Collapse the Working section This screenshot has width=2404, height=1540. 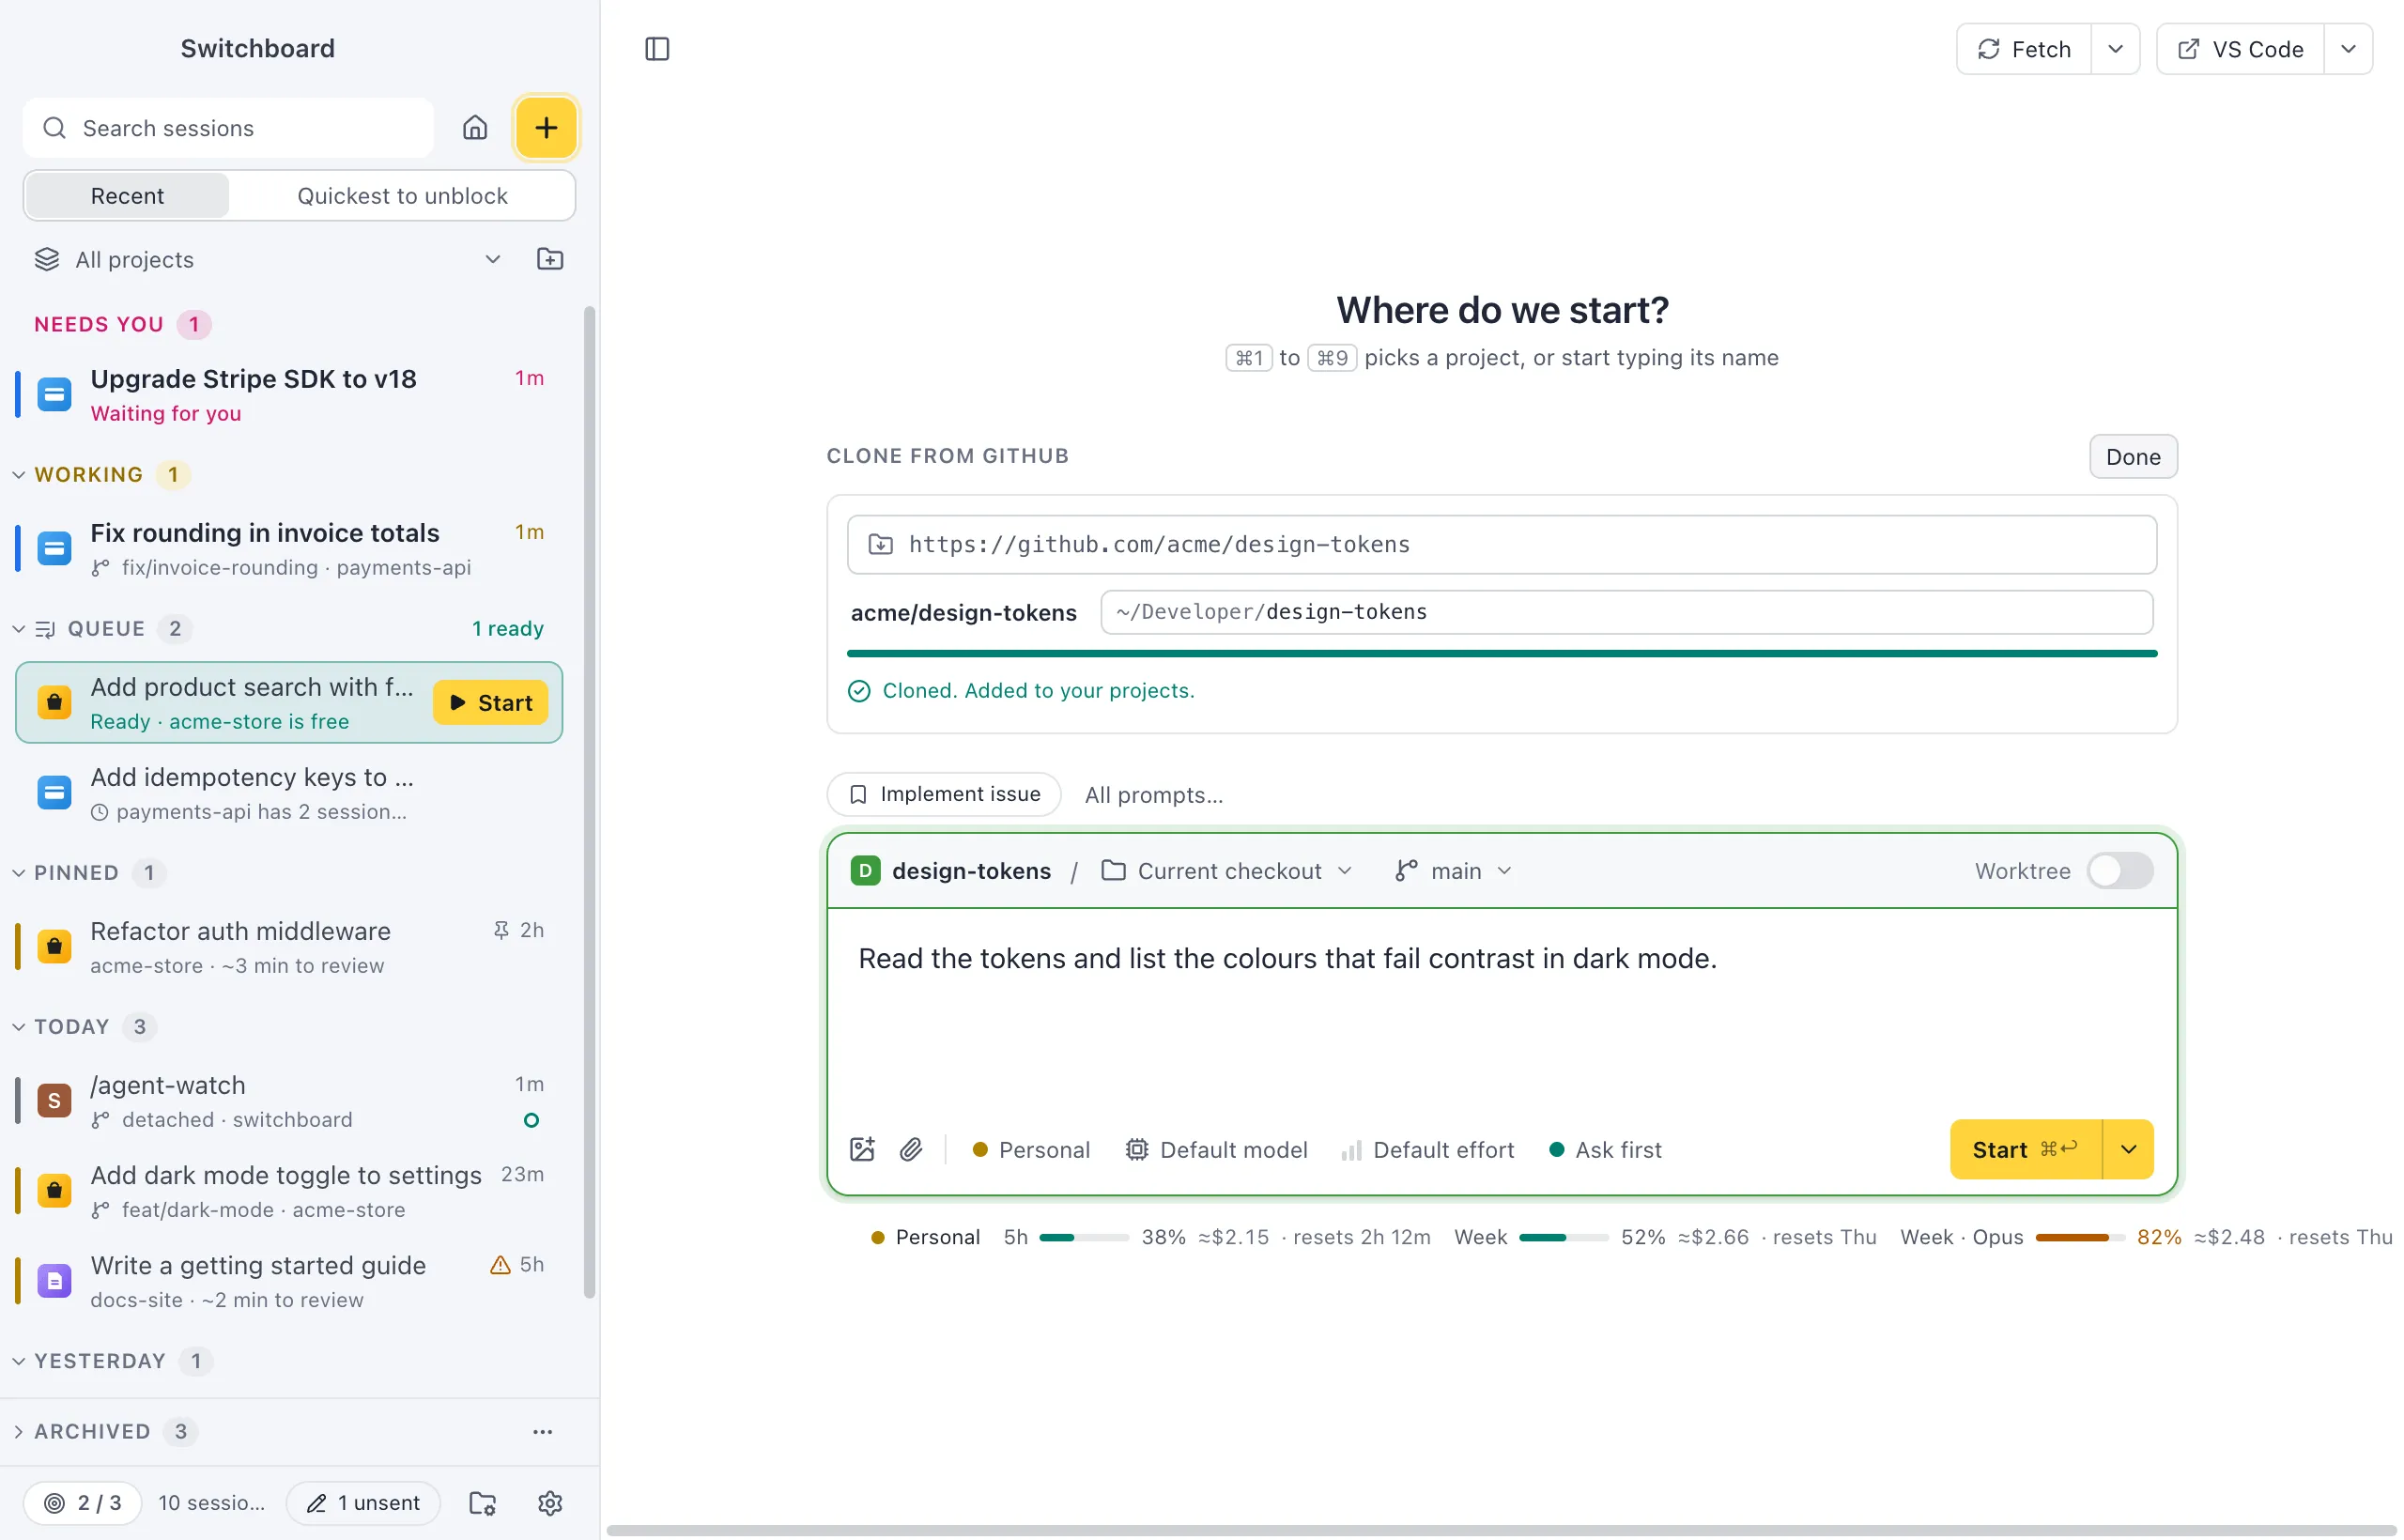coord(19,474)
